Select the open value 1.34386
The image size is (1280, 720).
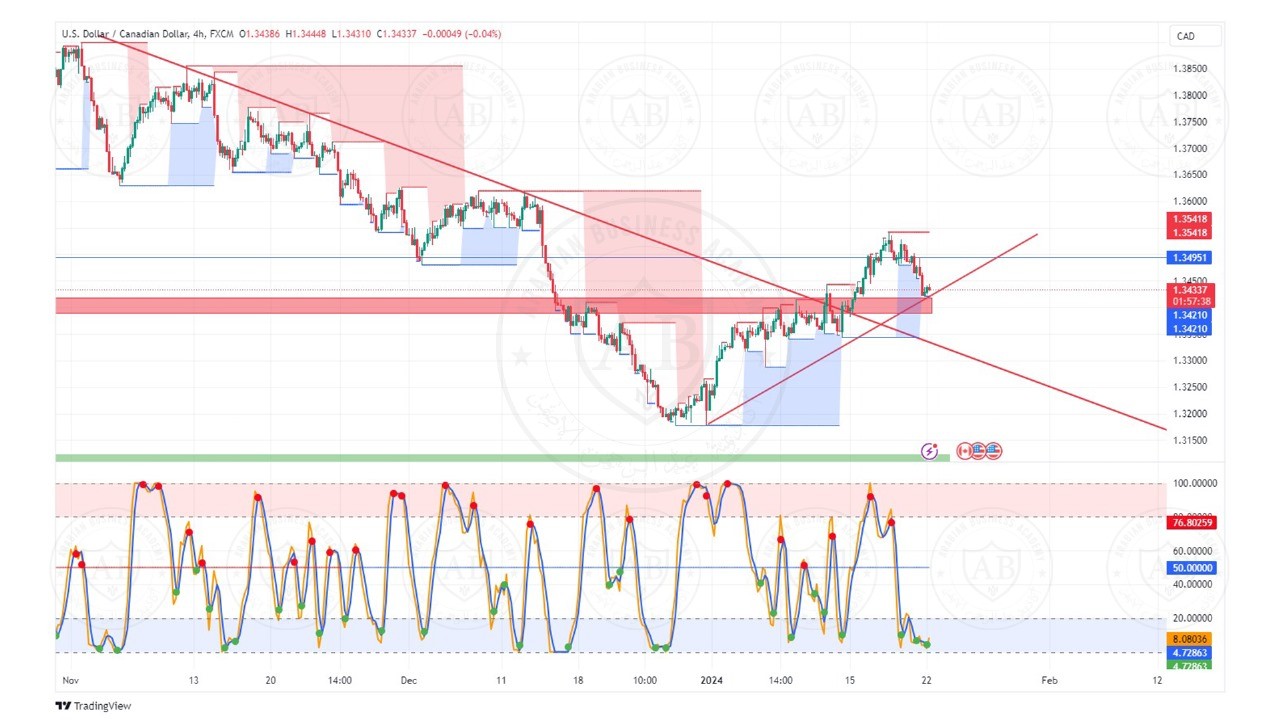262,34
